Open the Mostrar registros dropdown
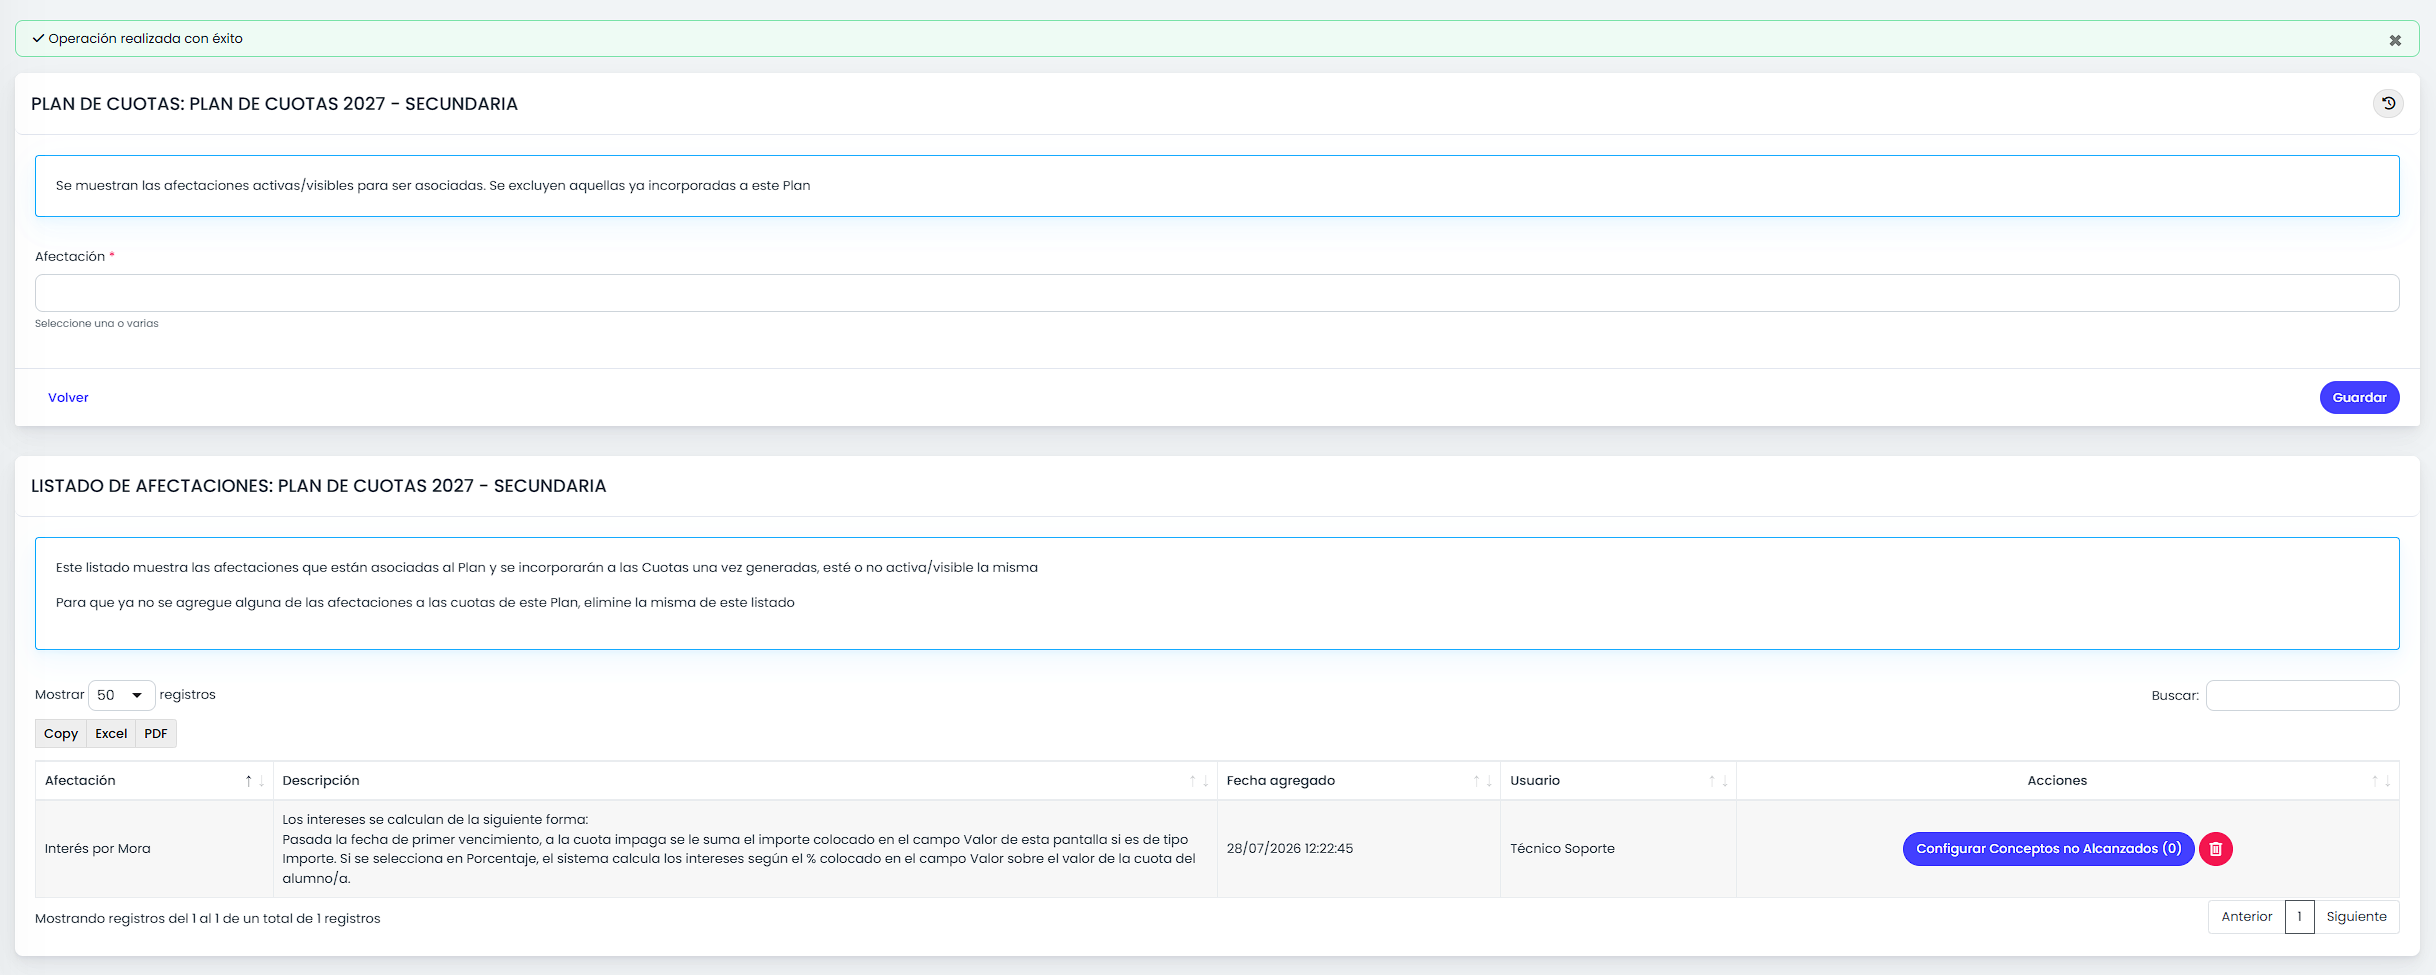The height and width of the screenshot is (975, 2436). [121, 695]
